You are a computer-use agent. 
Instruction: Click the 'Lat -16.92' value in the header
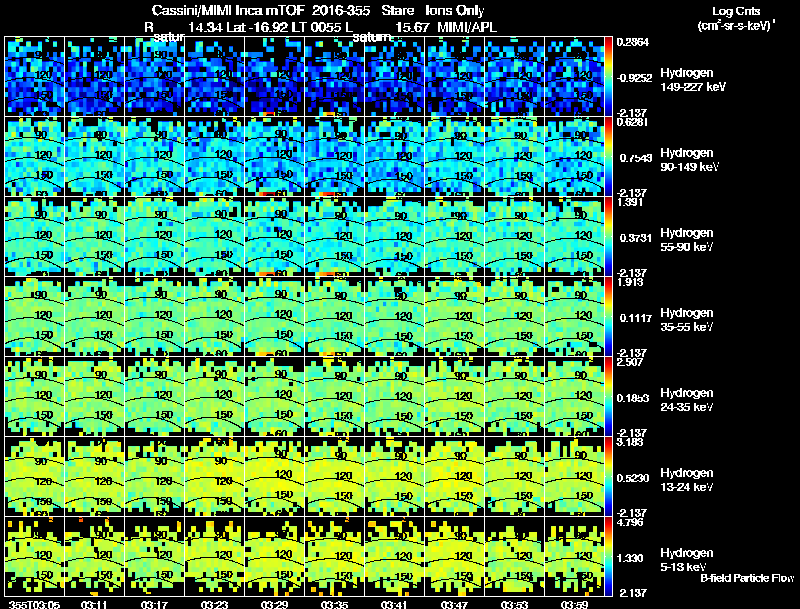pos(256,28)
